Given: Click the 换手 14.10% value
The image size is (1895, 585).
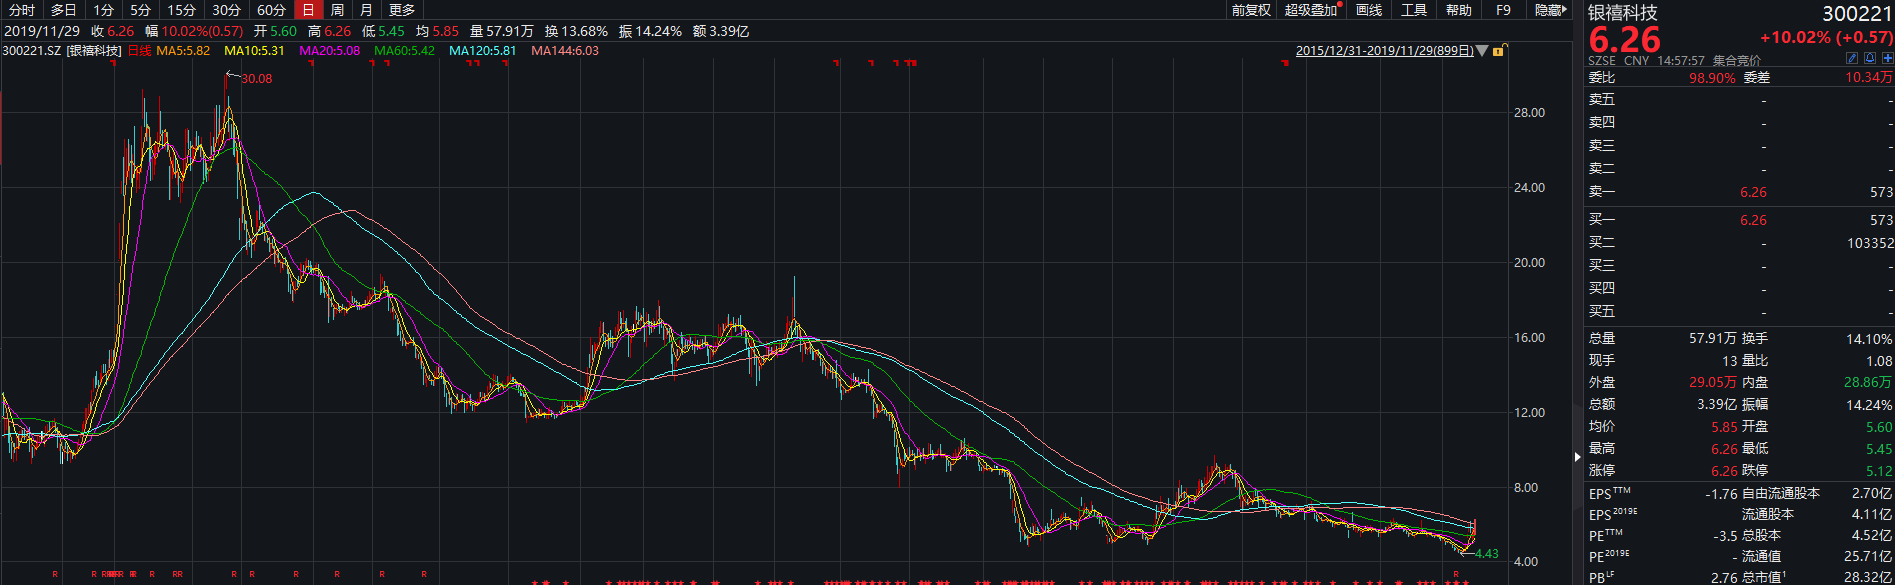Looking at the screenshot, I should [1869, 338].
